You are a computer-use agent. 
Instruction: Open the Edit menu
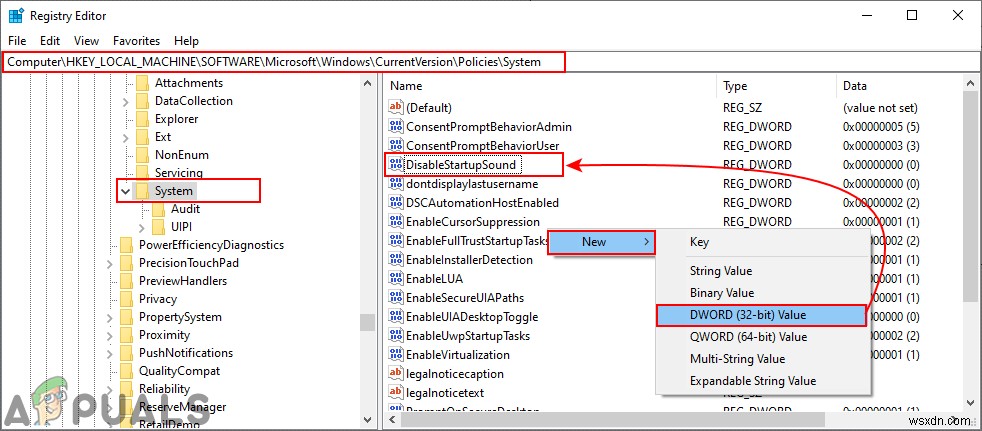[x=49, y=41]
